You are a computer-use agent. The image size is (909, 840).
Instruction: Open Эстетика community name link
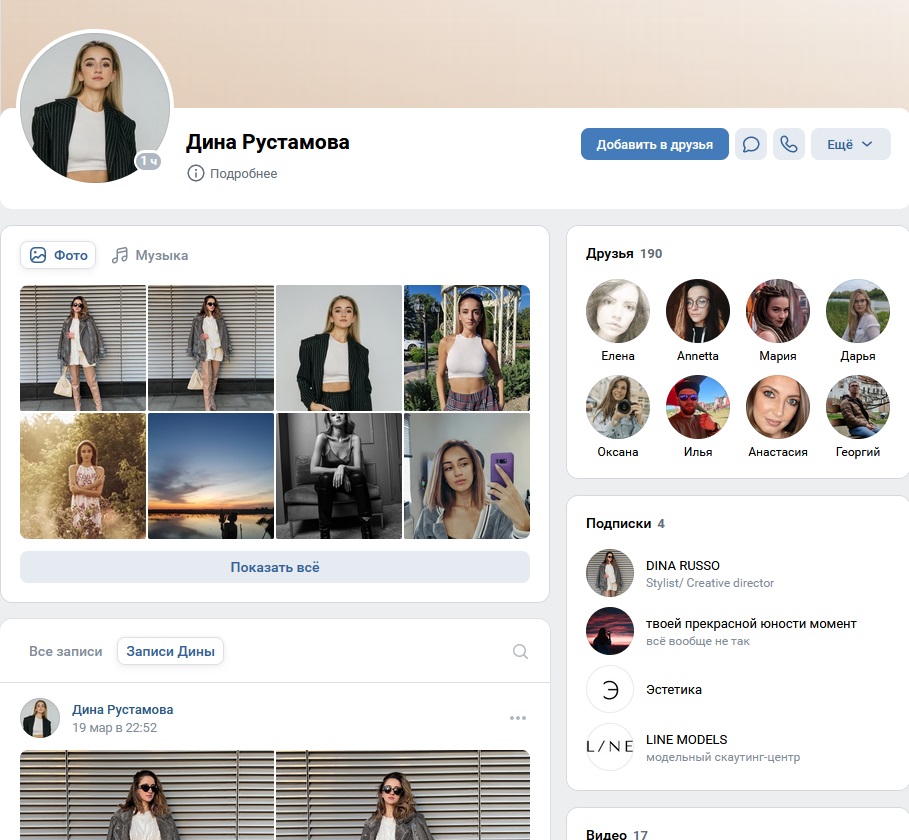674,689
